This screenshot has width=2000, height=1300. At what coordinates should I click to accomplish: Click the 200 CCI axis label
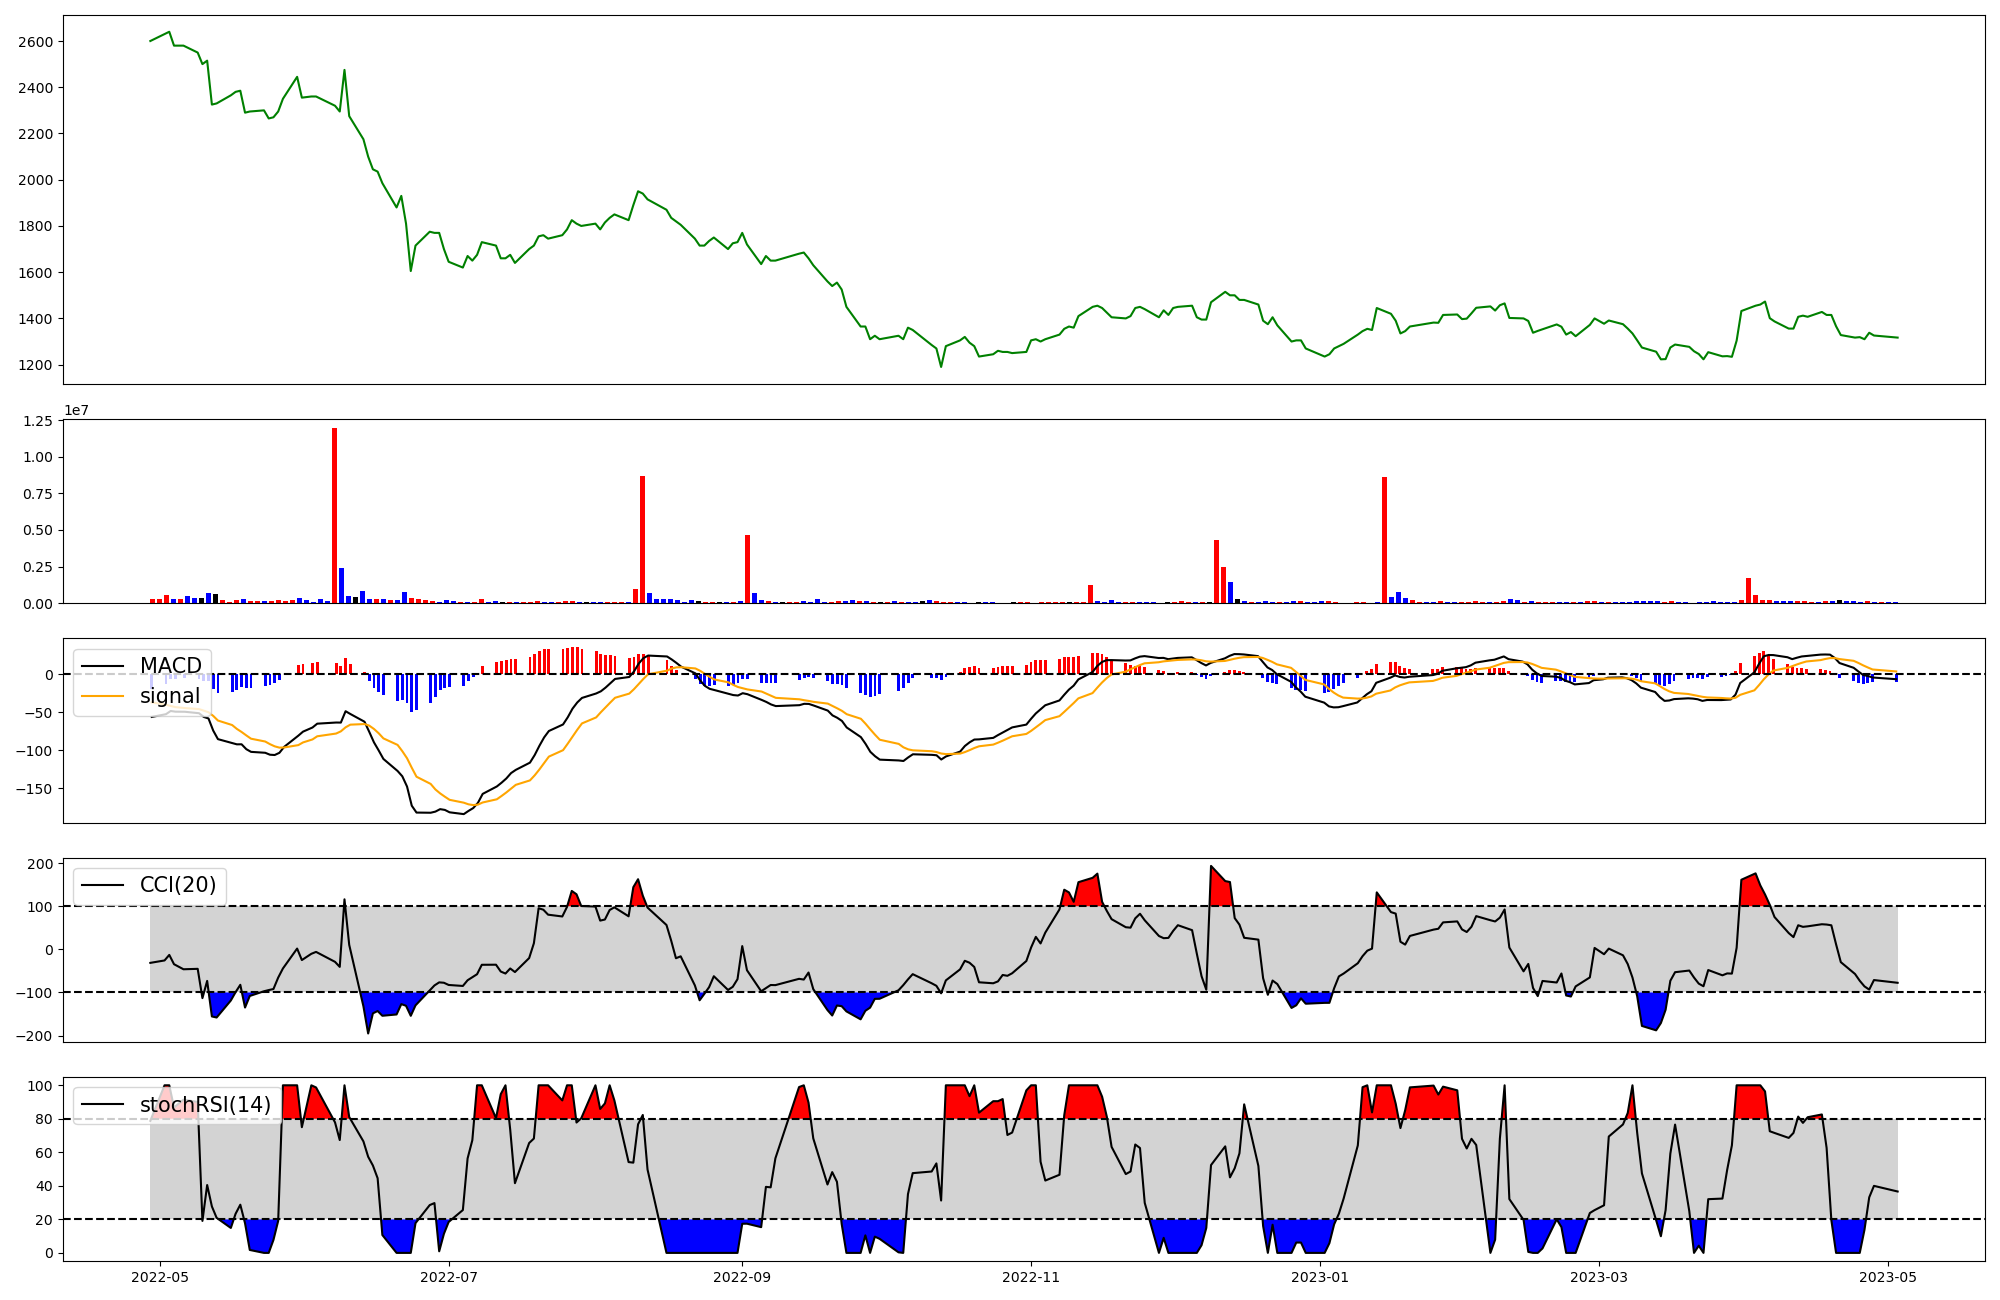point(41,864)
